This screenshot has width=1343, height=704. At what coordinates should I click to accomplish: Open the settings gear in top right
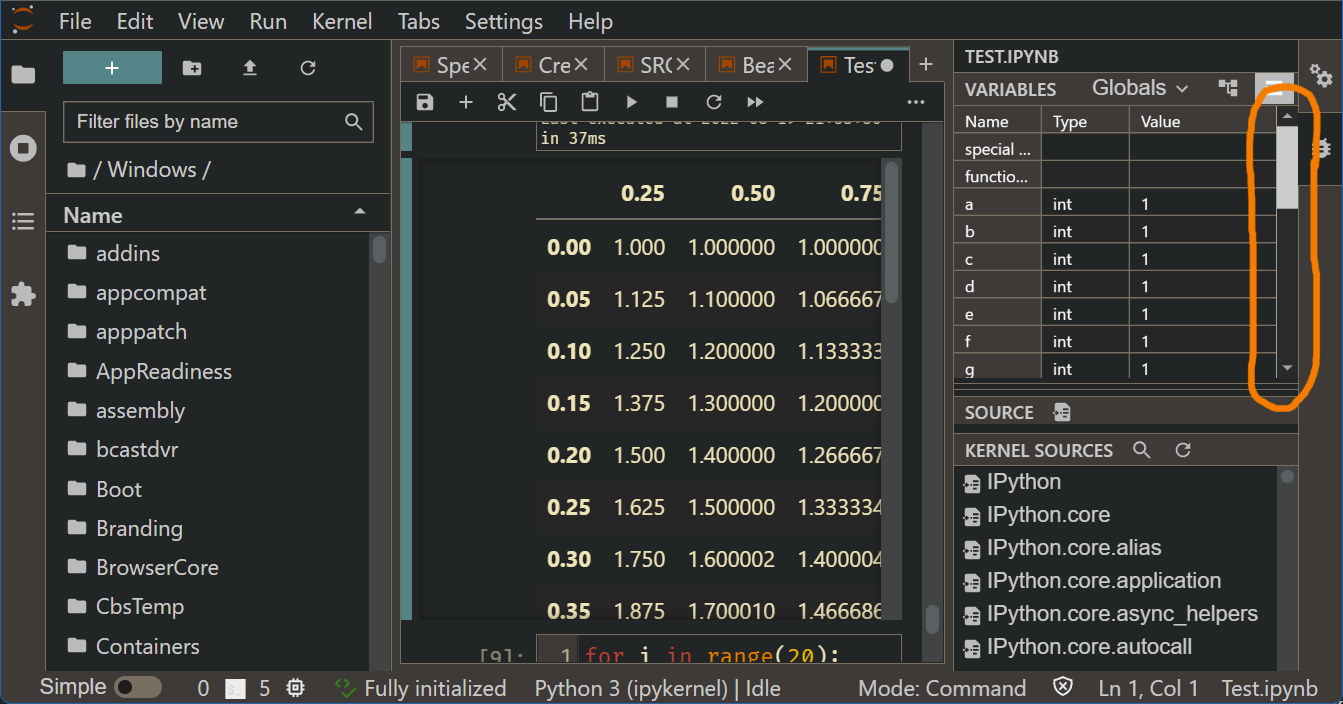(1322, 75)
